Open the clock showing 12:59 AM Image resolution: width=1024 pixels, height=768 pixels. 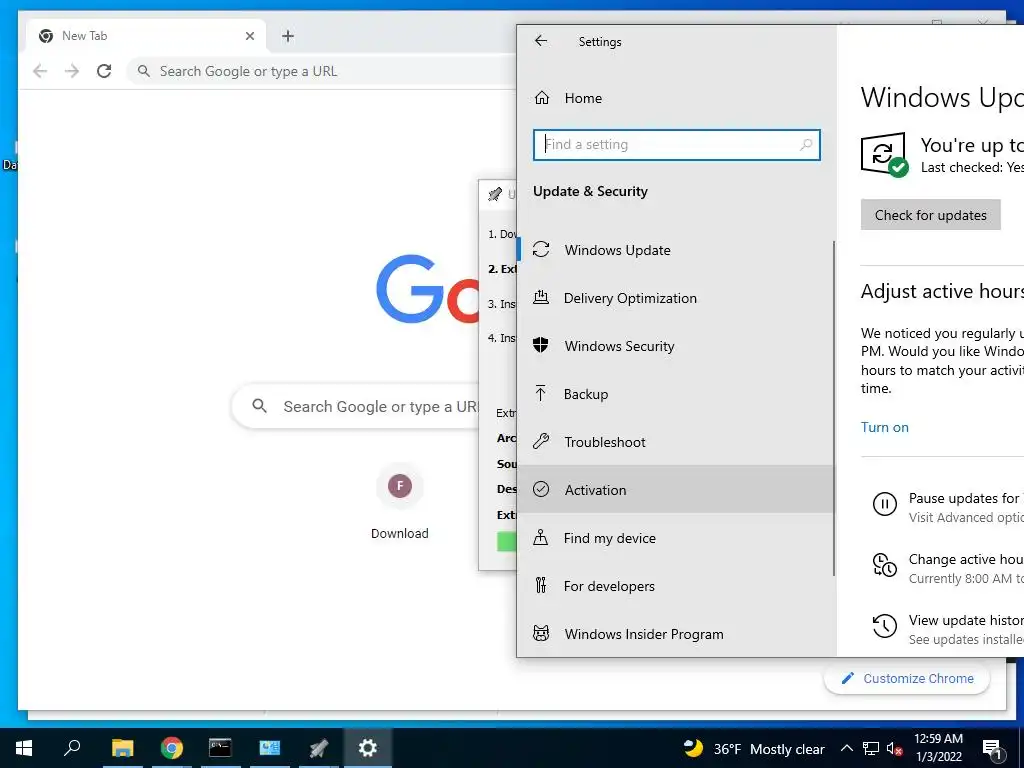938,748
